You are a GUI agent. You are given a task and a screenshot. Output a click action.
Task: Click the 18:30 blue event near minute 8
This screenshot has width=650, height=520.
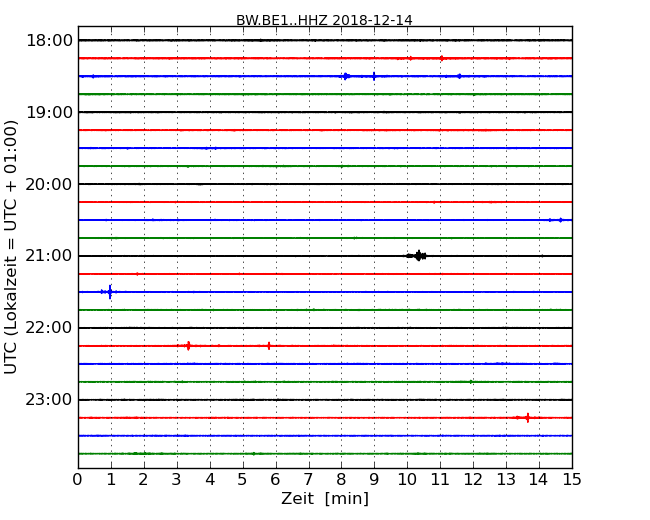345,76
